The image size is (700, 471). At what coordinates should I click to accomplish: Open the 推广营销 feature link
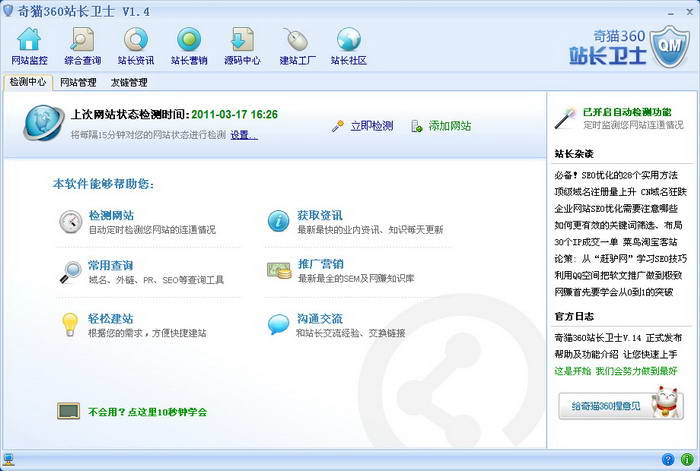click(320, 264)
